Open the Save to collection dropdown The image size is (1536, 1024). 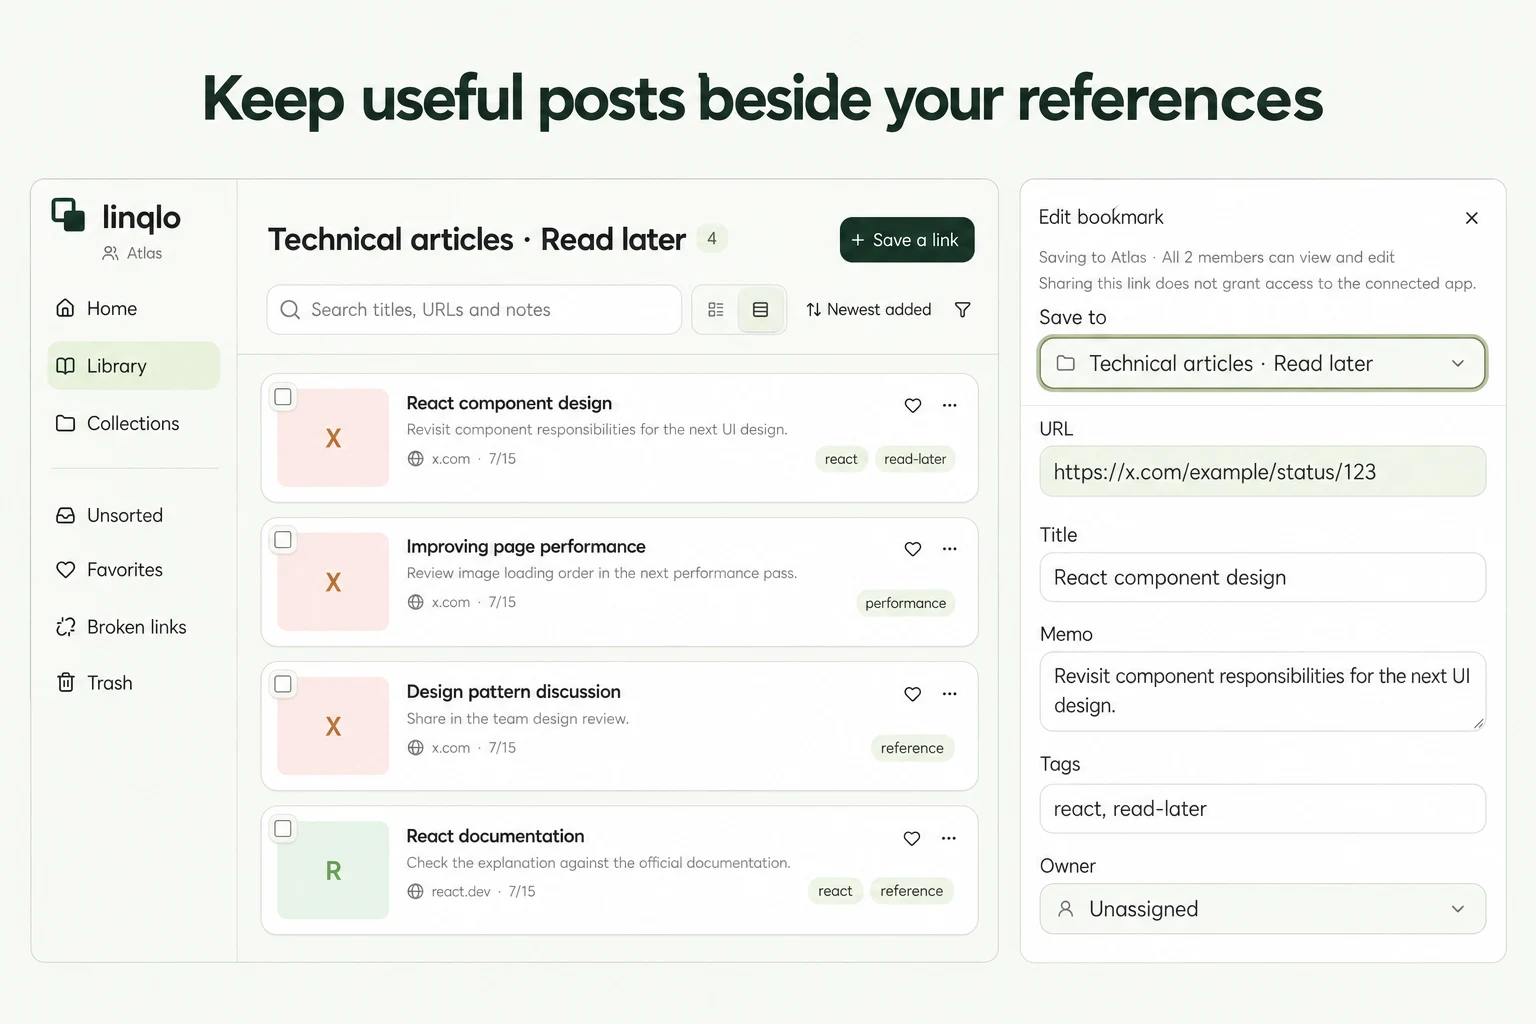[x=1262, y=363]
